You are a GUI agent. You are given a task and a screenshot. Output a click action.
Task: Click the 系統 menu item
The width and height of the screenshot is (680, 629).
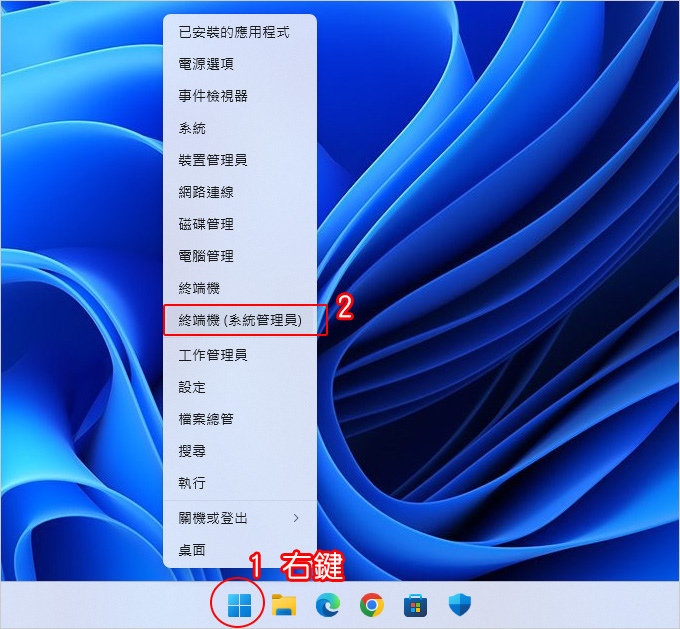coord(240,128)
